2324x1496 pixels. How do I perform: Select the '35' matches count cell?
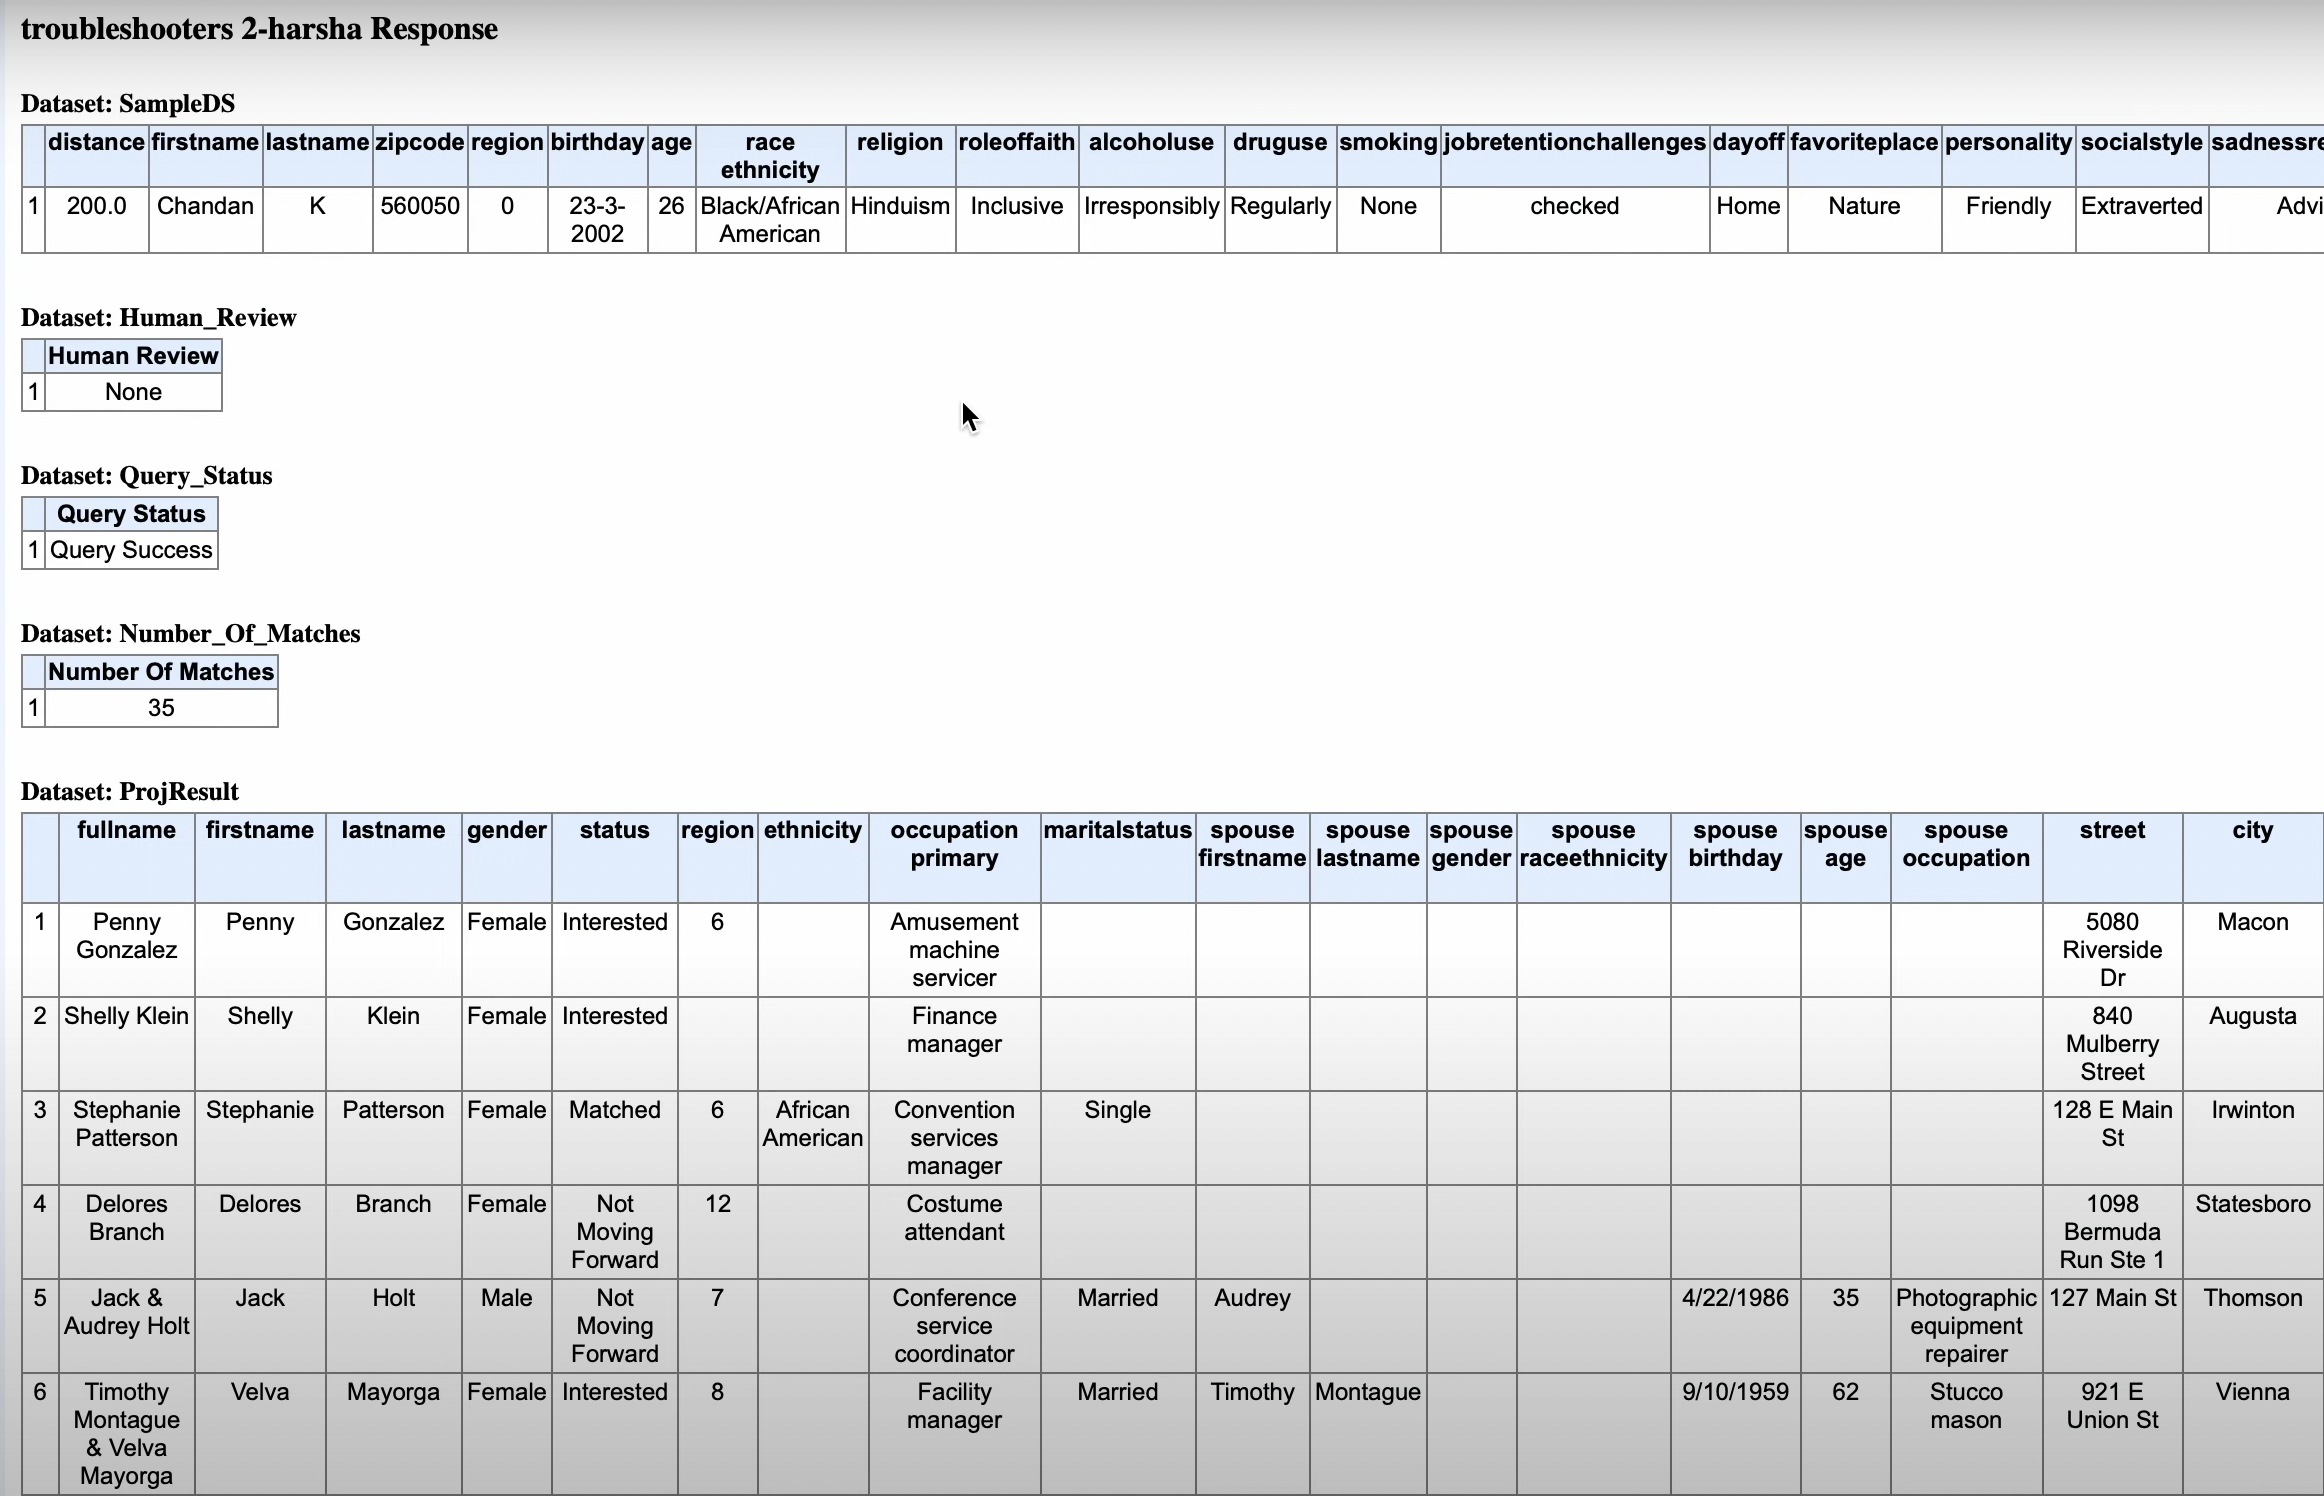[161, 708]
